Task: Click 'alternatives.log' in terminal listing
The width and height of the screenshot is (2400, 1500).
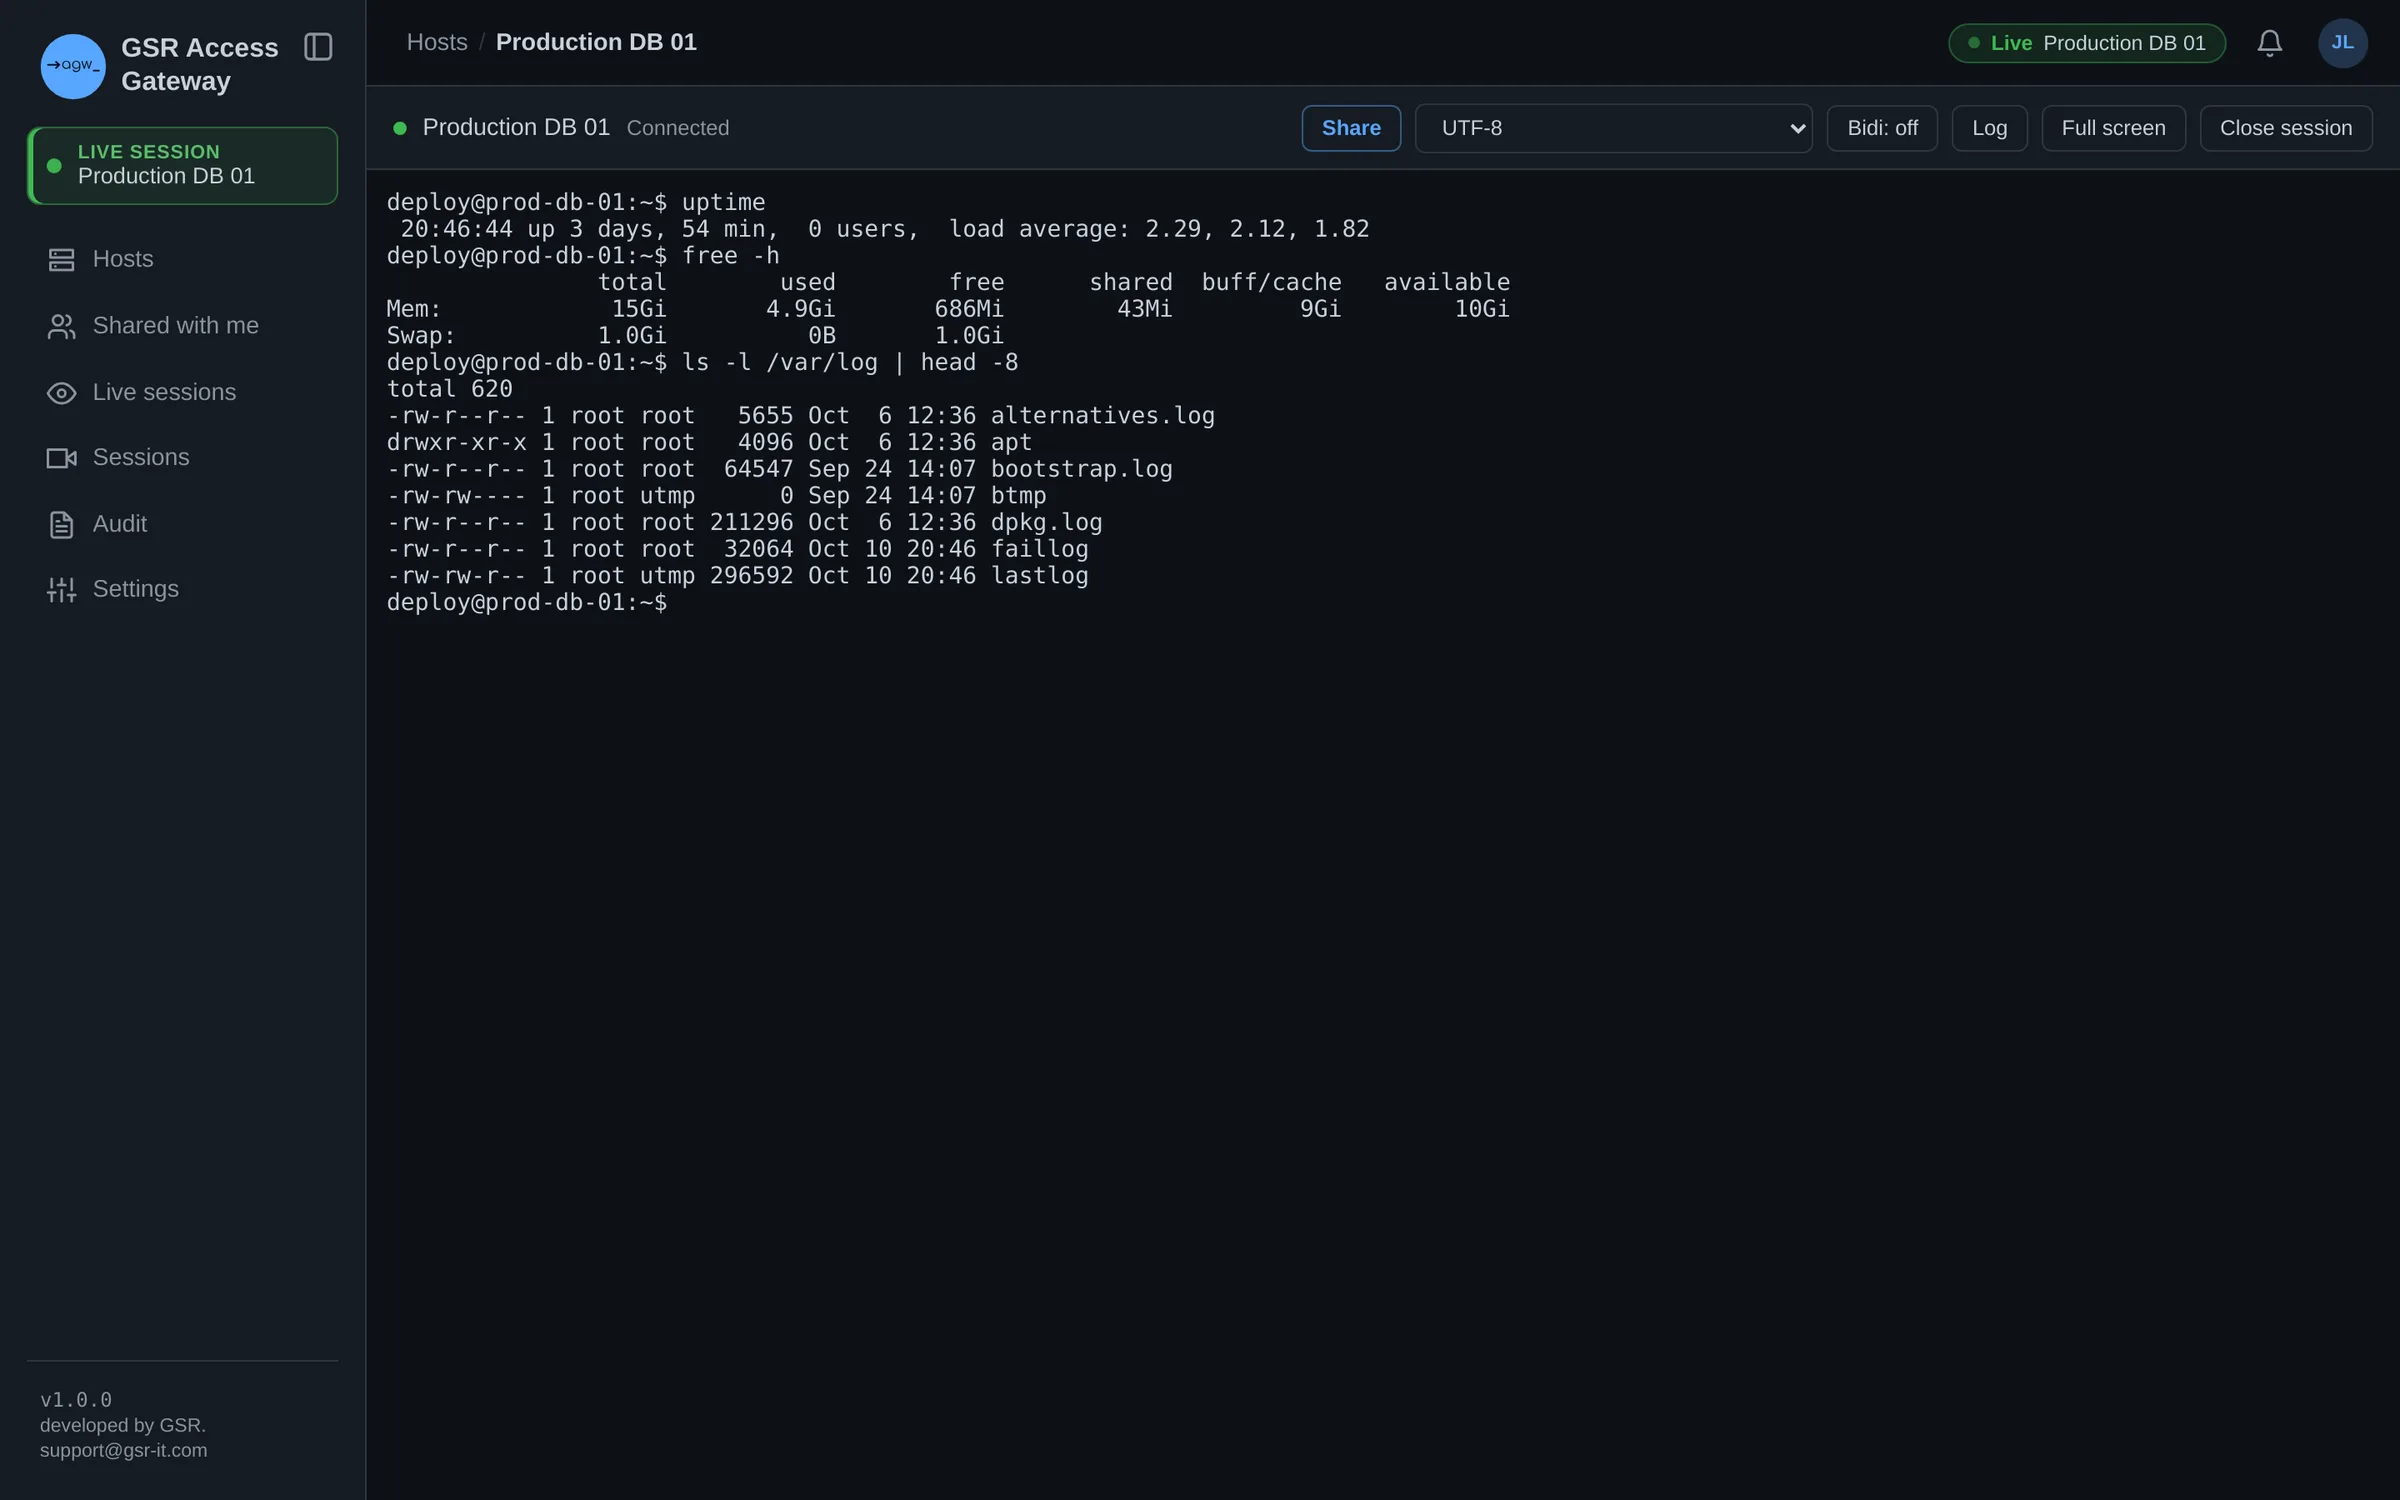Action: [1103, 416]
